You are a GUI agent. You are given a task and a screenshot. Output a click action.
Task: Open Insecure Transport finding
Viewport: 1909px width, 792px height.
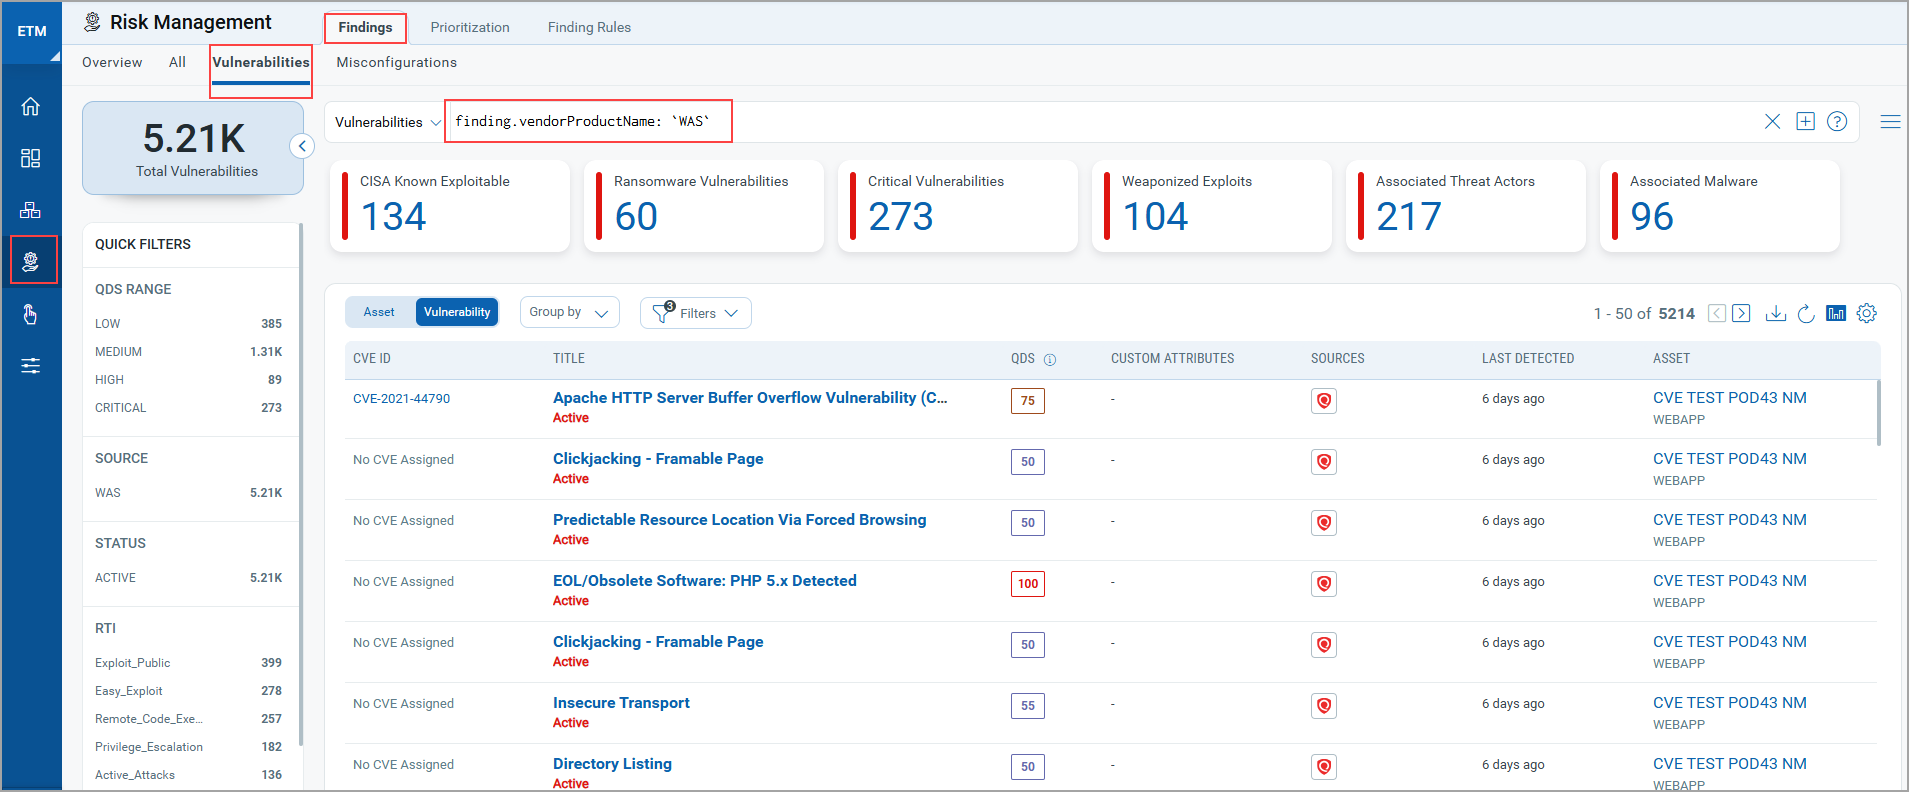click(x=621, y=702)
